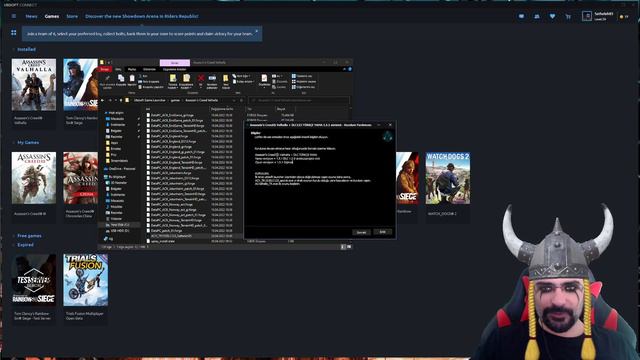This screenshot has height=360, width=640.
Task: Expand the Explorer ribbon collapse chevron
Action: click(x=344, y=69)
